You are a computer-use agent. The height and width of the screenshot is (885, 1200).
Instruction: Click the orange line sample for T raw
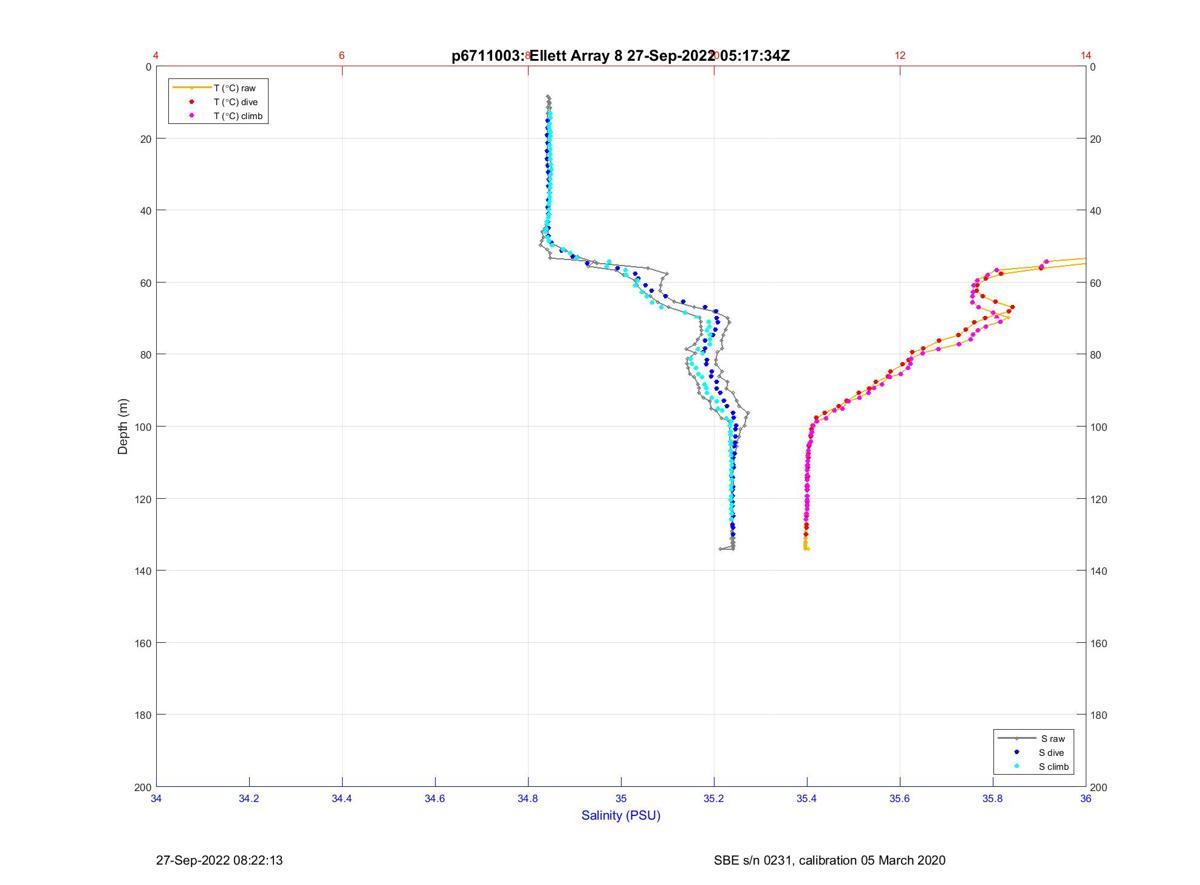pos(191,88)
